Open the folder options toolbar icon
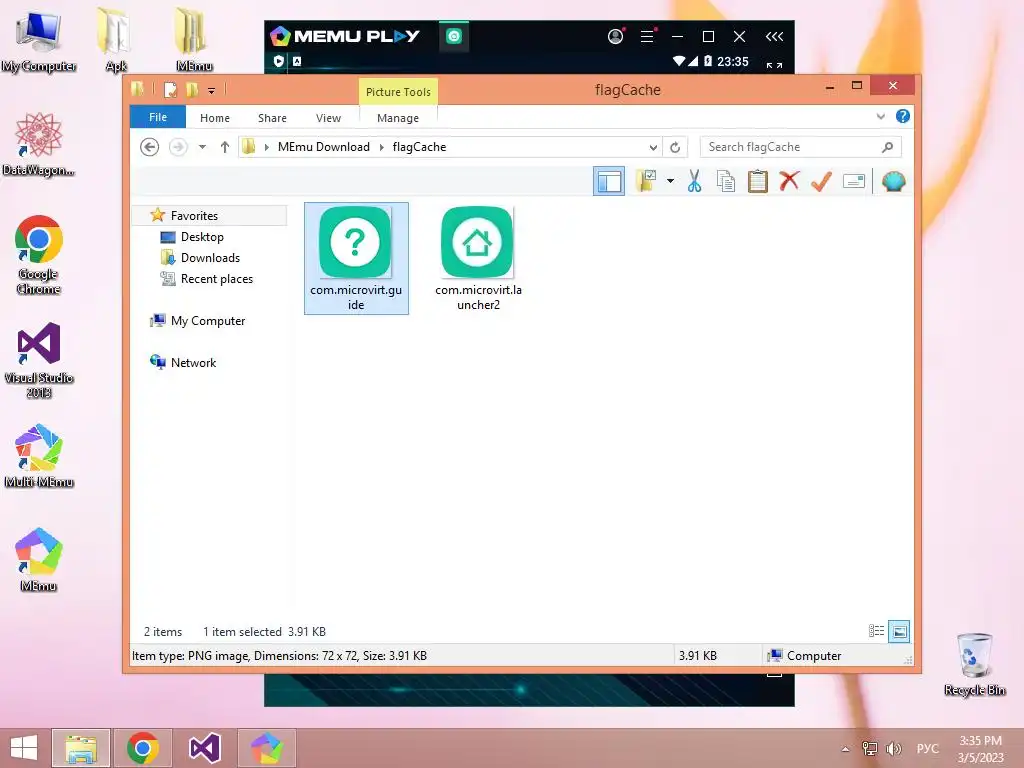Screen dimensions: 1024x768 (x=647, y=181)
